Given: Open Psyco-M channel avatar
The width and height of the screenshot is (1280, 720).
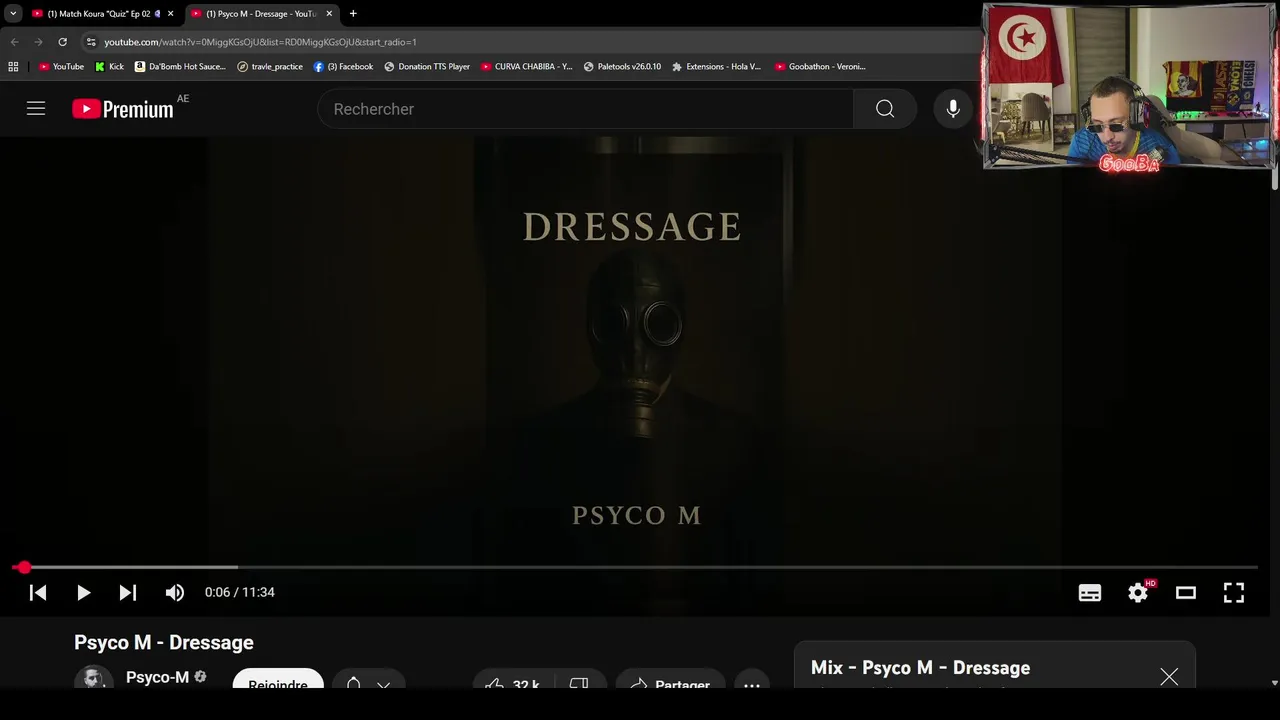Looking at the screenshot, I should [x=93, y=678].
